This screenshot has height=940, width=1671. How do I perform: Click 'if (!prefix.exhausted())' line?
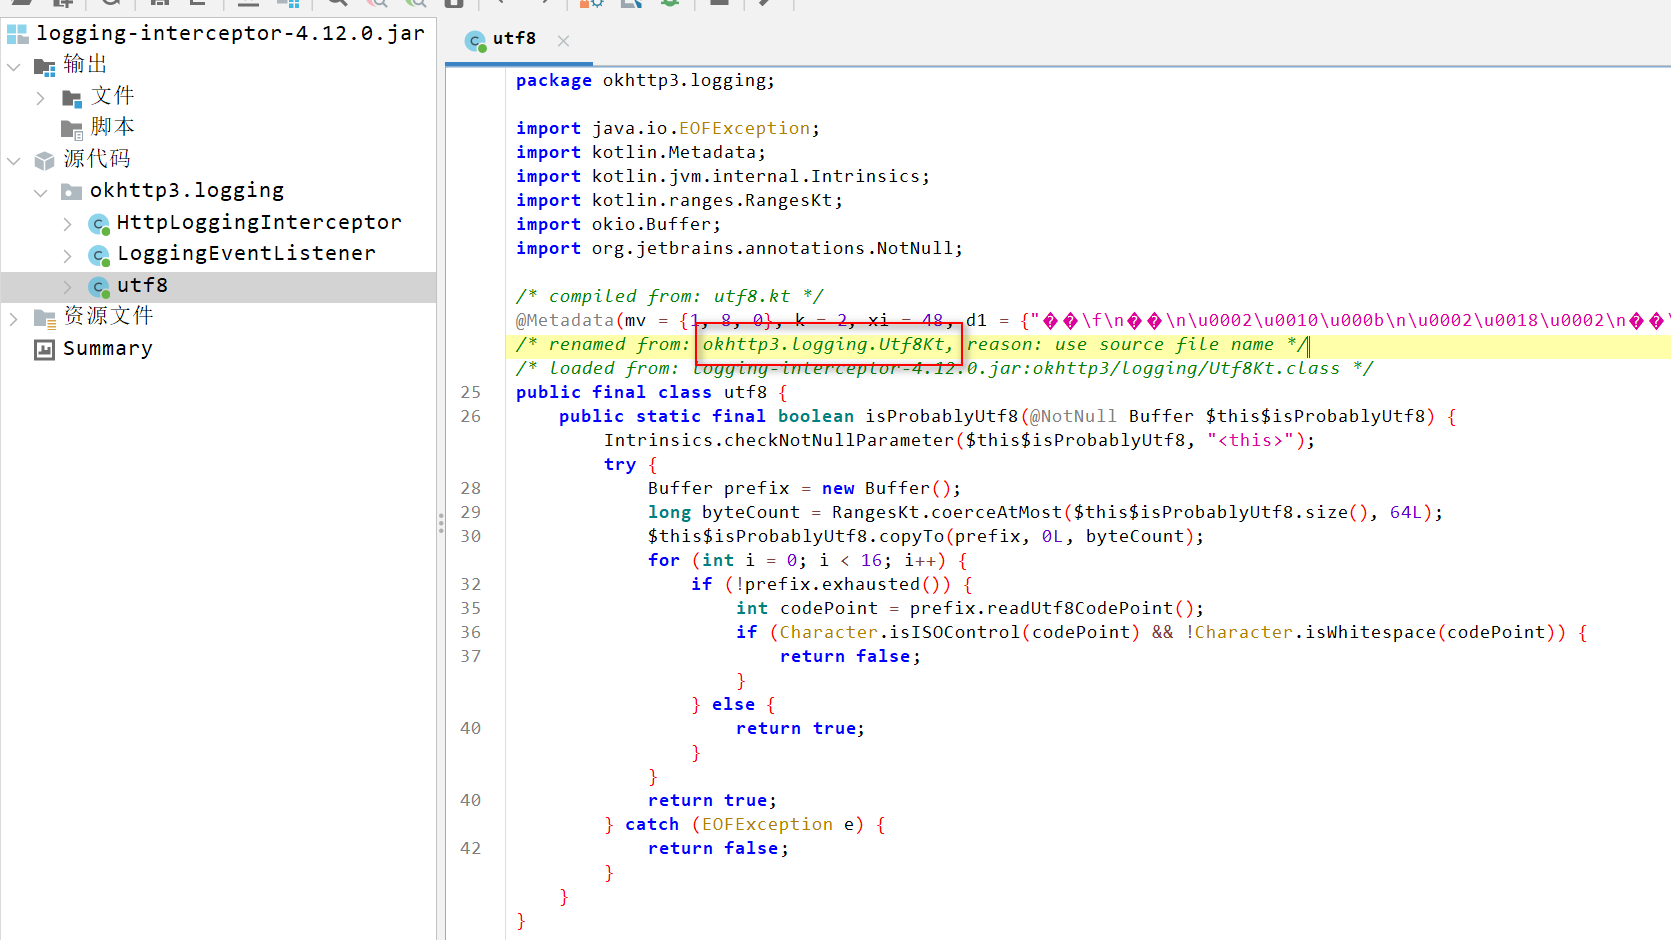pyautogui.click(x=831, y=584)
